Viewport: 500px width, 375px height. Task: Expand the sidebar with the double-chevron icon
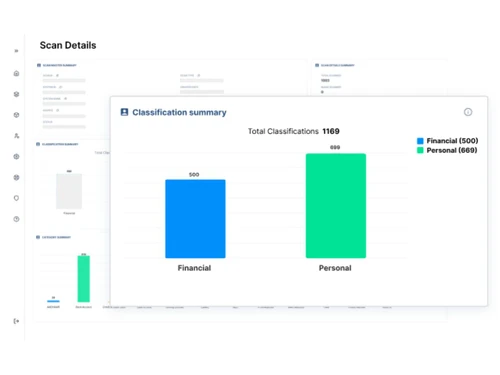point(16,51)
